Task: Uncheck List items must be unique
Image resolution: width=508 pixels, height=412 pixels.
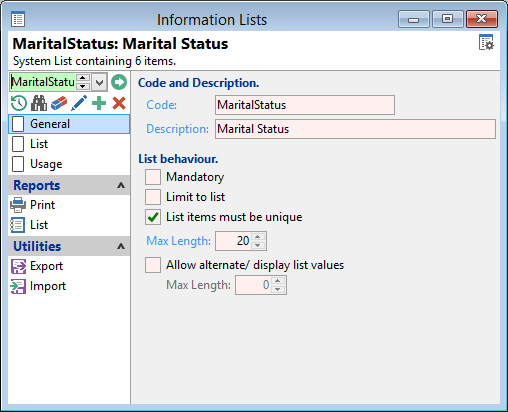Action: [153, 217]
